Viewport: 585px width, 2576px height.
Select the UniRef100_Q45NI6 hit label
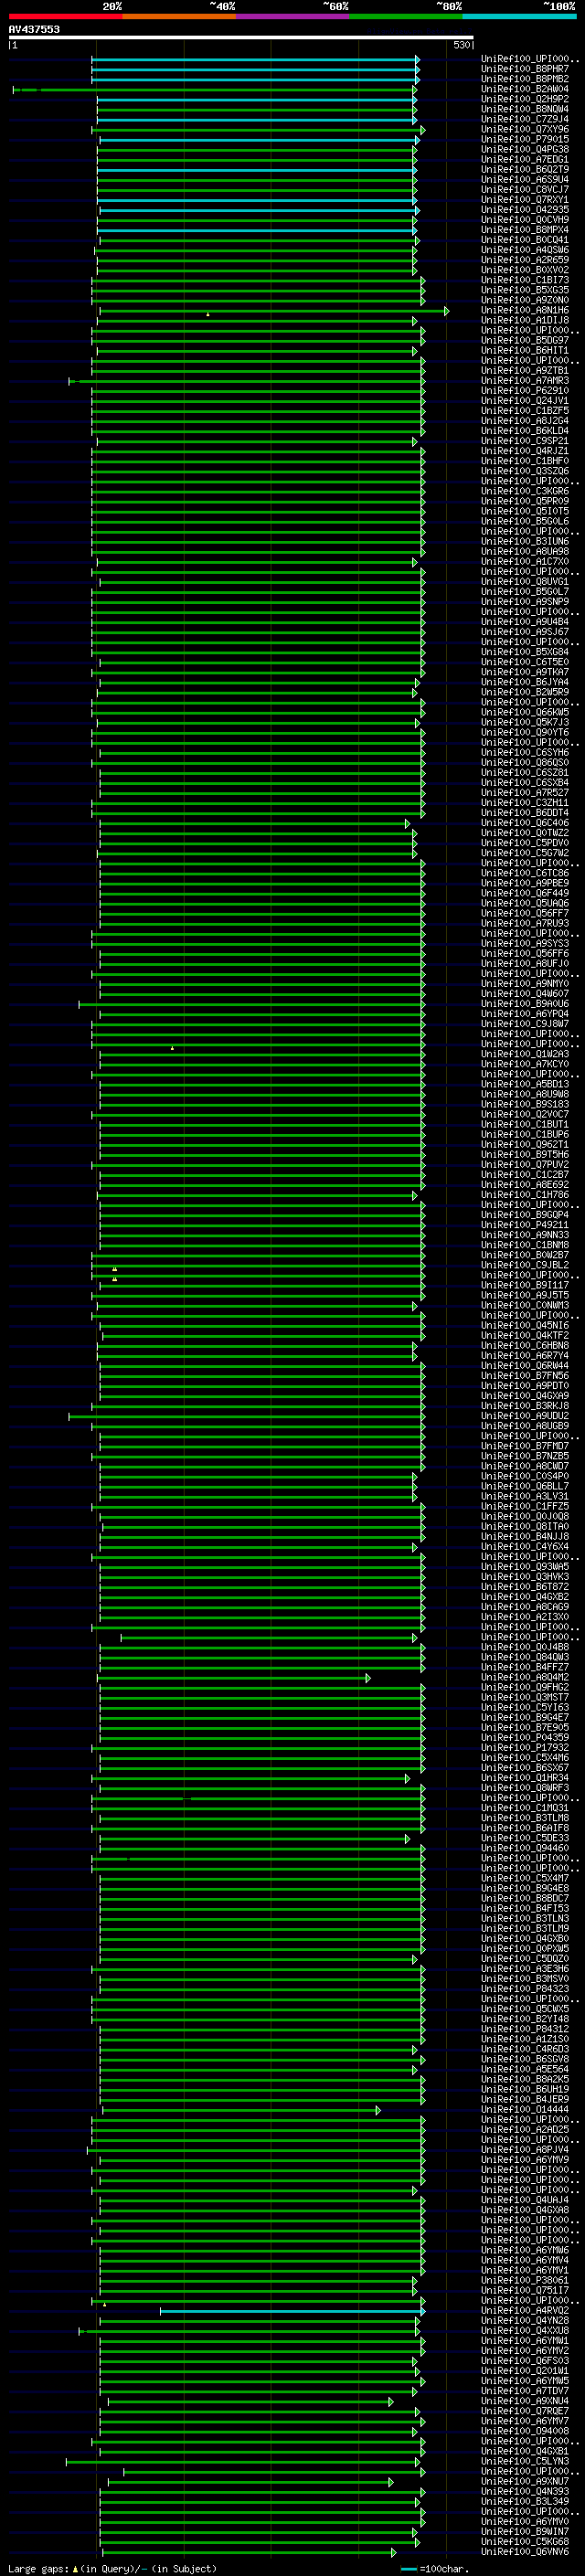[525, 1326]
